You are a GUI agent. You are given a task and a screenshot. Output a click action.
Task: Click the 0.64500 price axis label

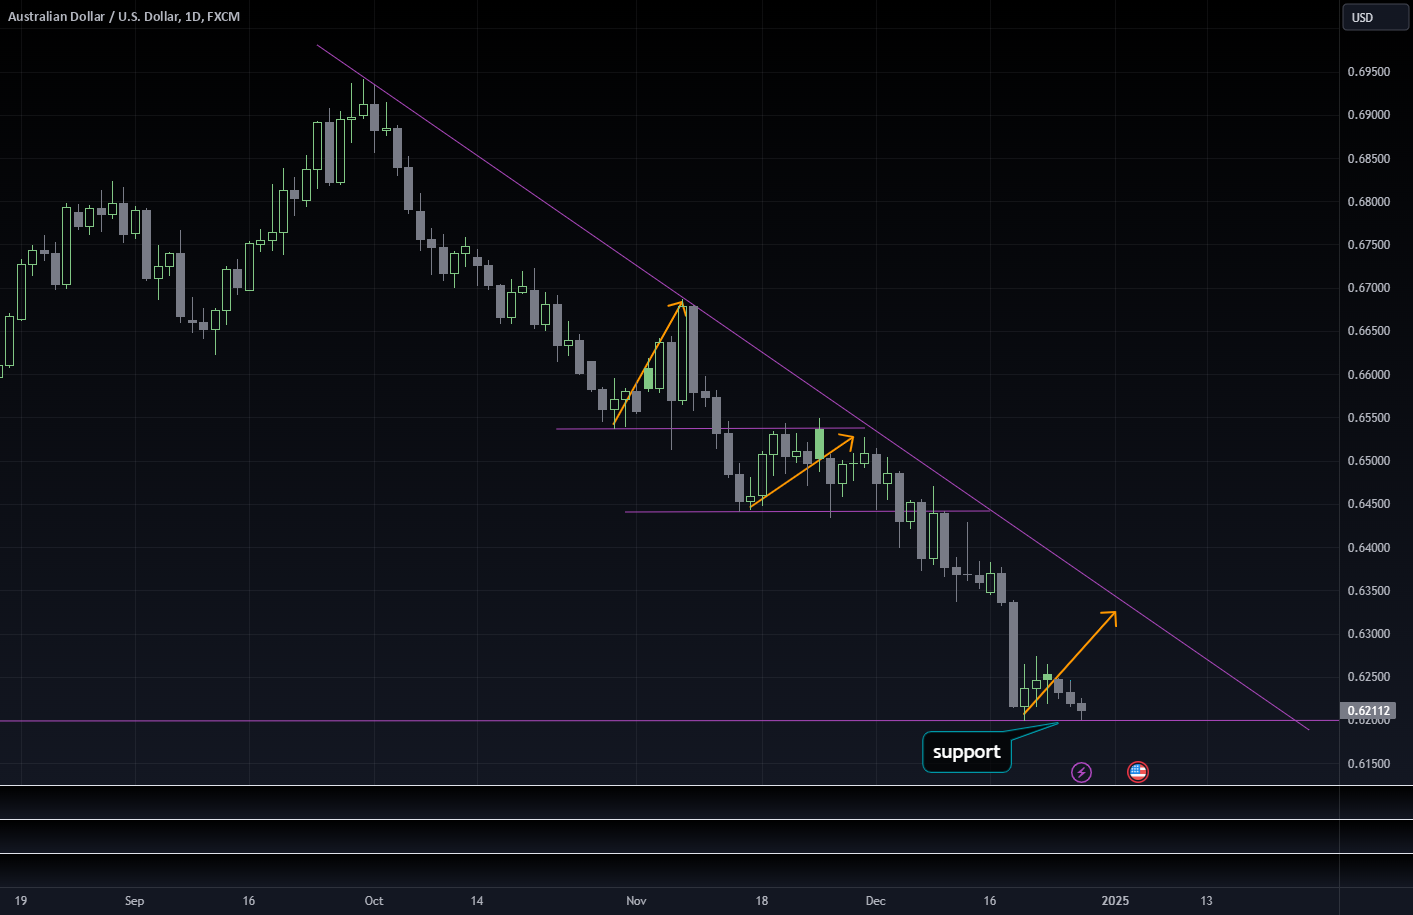(1368, 504)
